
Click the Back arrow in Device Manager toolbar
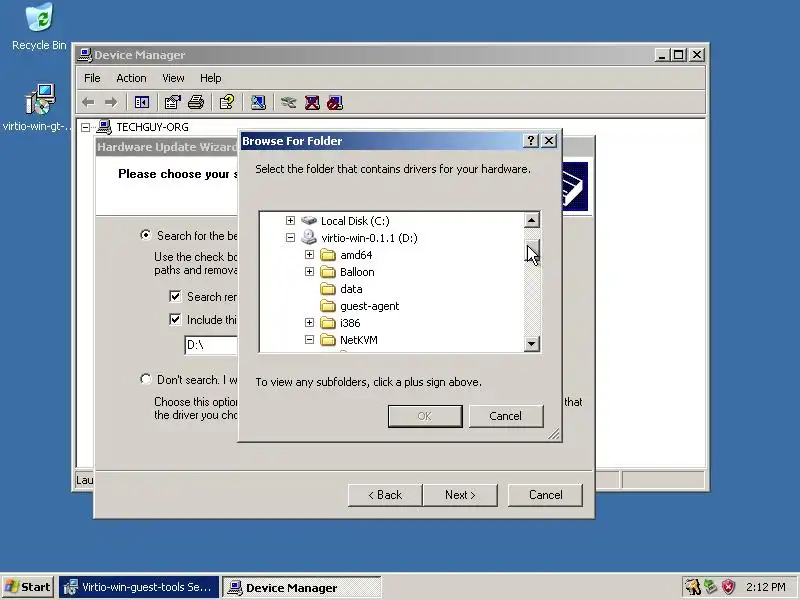click(88, 103)
